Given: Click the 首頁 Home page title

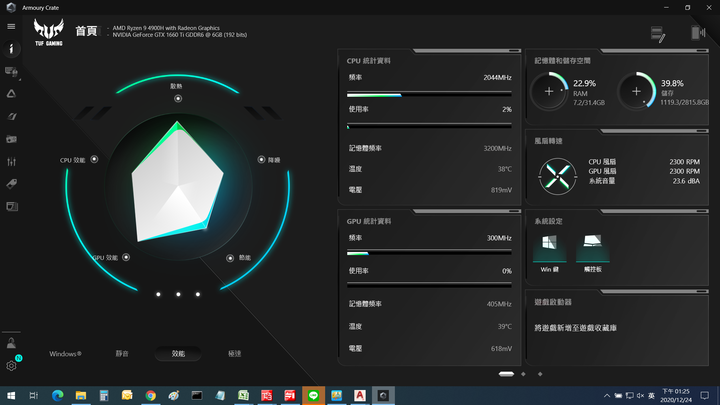Looking at the screenshot, I should coord(86,31).
